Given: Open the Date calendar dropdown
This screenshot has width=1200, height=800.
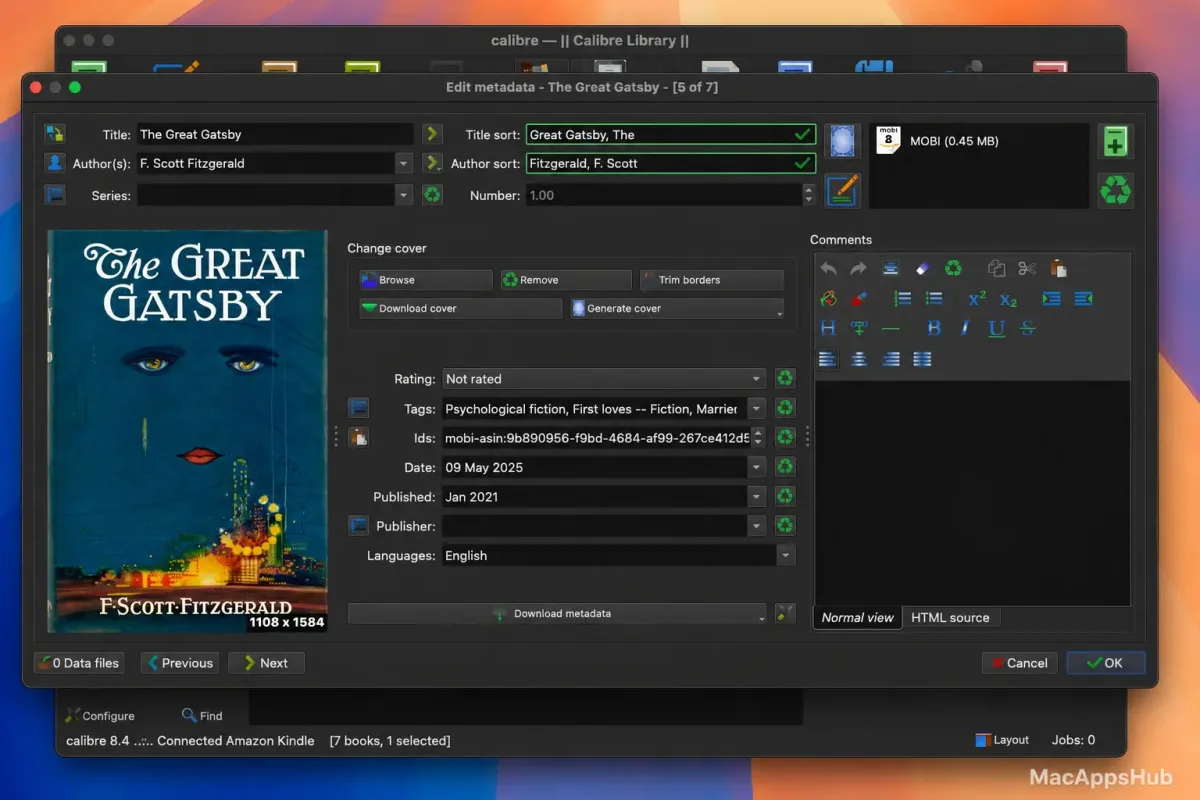Looking at the screenshot, I should click(757, 467).
